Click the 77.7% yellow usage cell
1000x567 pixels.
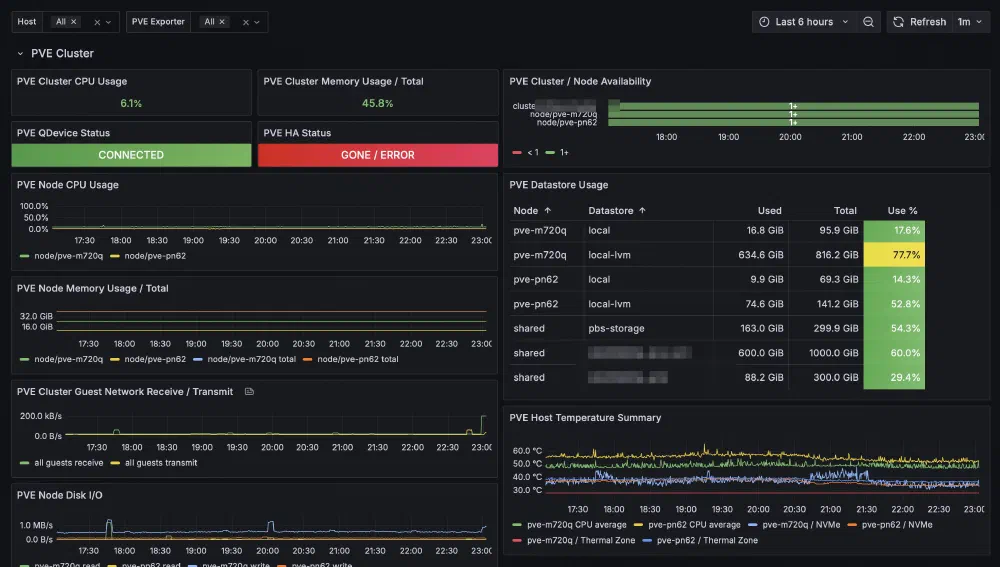pyautogui.click(x=894, y=254)
